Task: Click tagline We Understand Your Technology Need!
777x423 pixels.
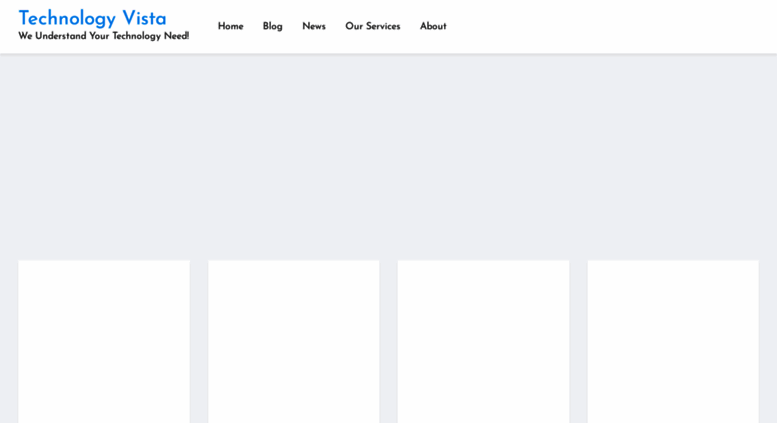Action: [104, 36]
